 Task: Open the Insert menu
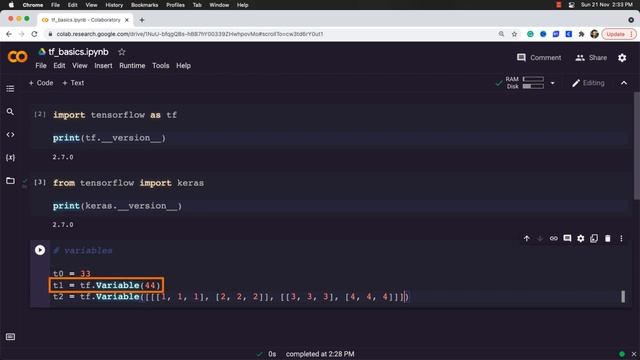pyautogui.click(x=103, y=66)
